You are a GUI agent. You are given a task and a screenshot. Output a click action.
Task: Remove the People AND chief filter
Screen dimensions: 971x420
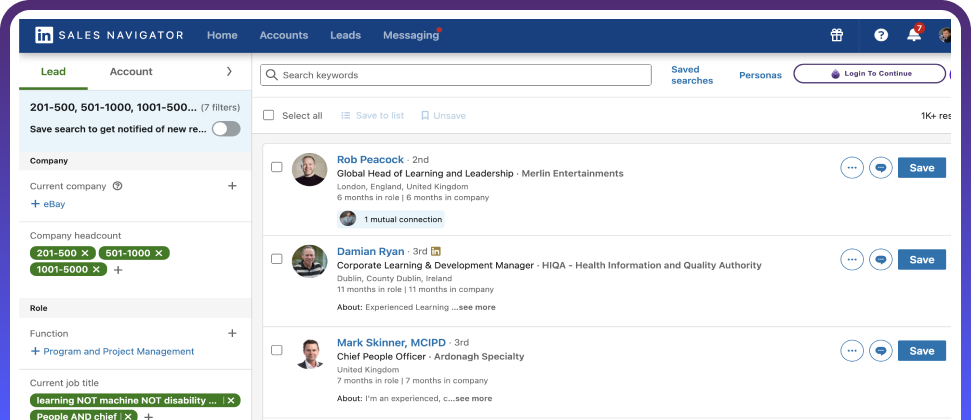(x=129, y=416)
